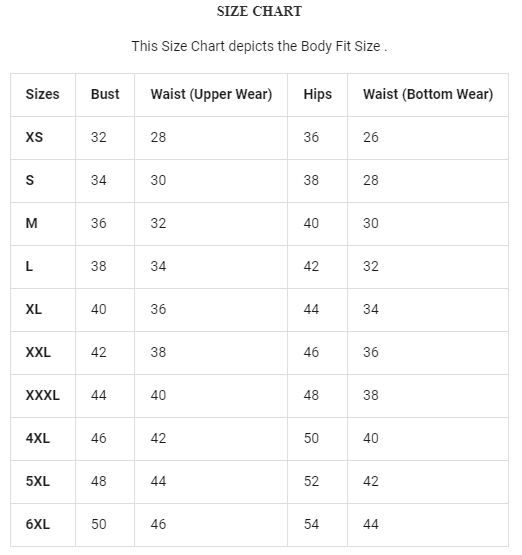Click the Hips column header
Screen dimensions: 522x555
(x=317, y=95)
